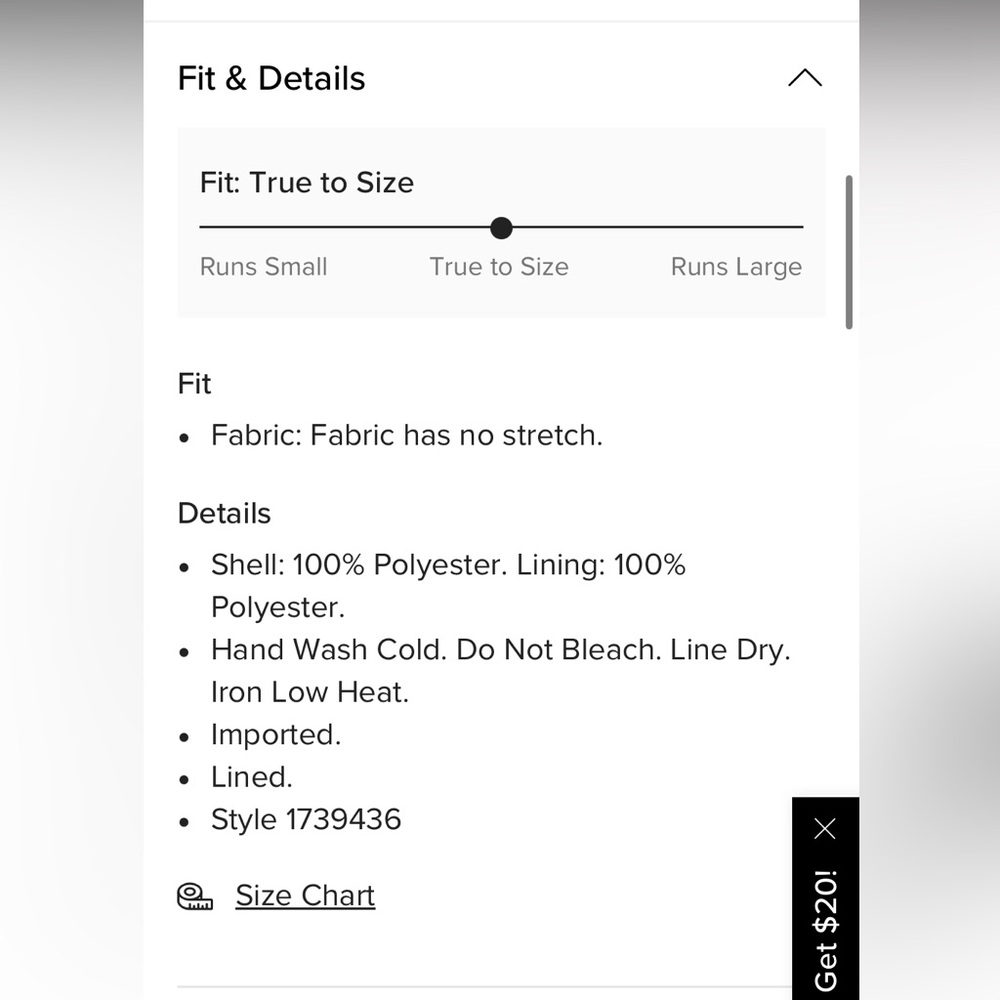Click the vertical scrollbar thumb
Screen dimensions: 1000x1000
click(x=849, y=252)
